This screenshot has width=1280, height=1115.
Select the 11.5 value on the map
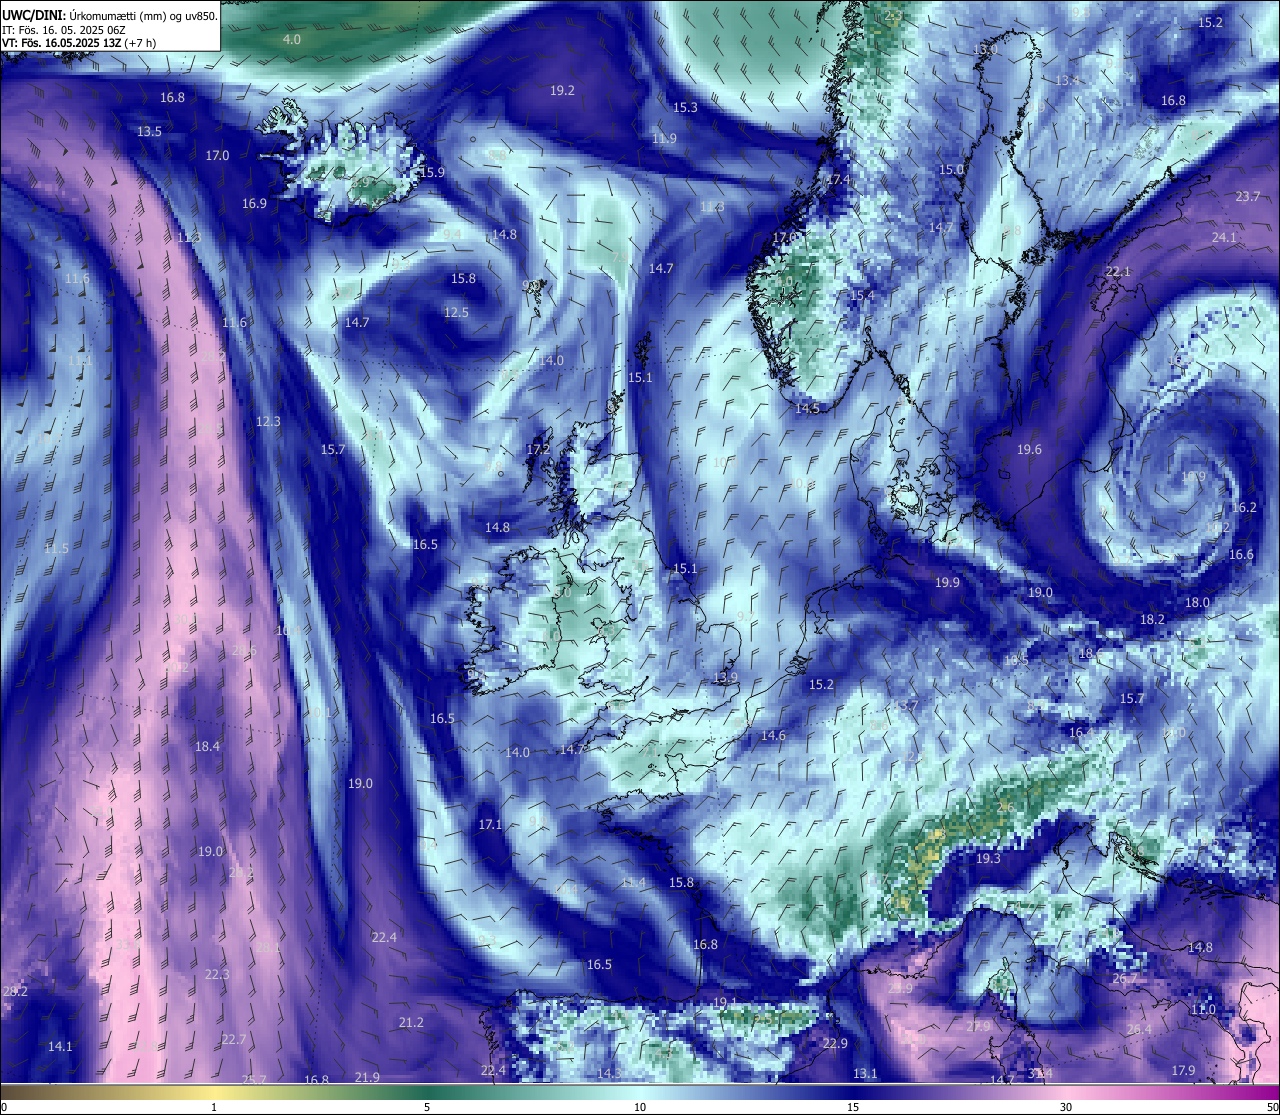click(56, 548)
